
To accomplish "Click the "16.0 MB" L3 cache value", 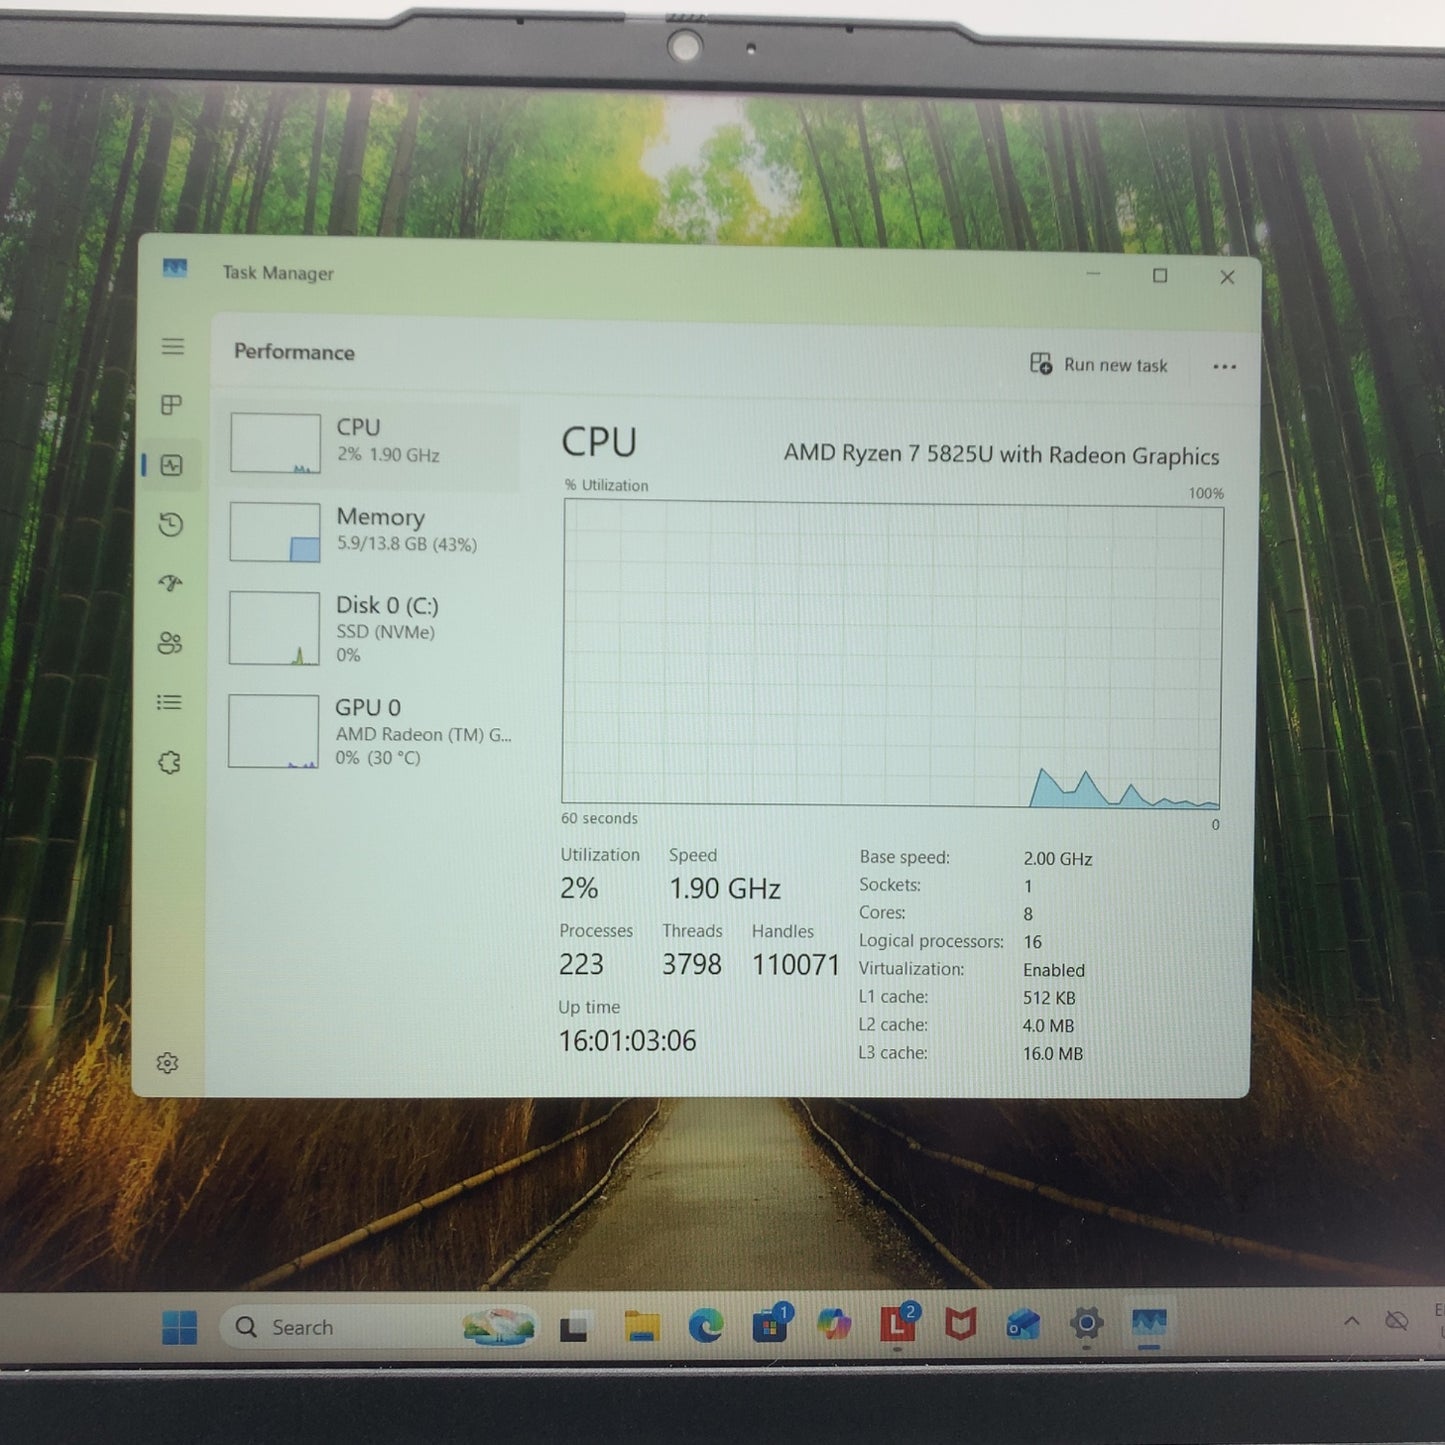I will (1053, 1054).
